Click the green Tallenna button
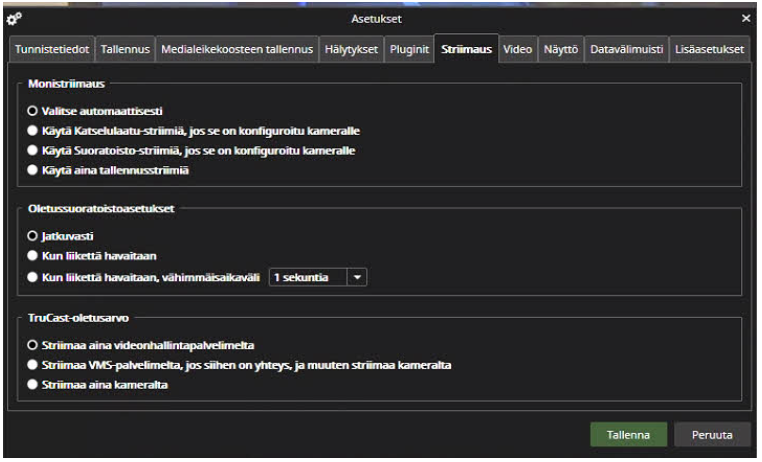Screen dimensions: 762x462 click(x=627, y=435)
